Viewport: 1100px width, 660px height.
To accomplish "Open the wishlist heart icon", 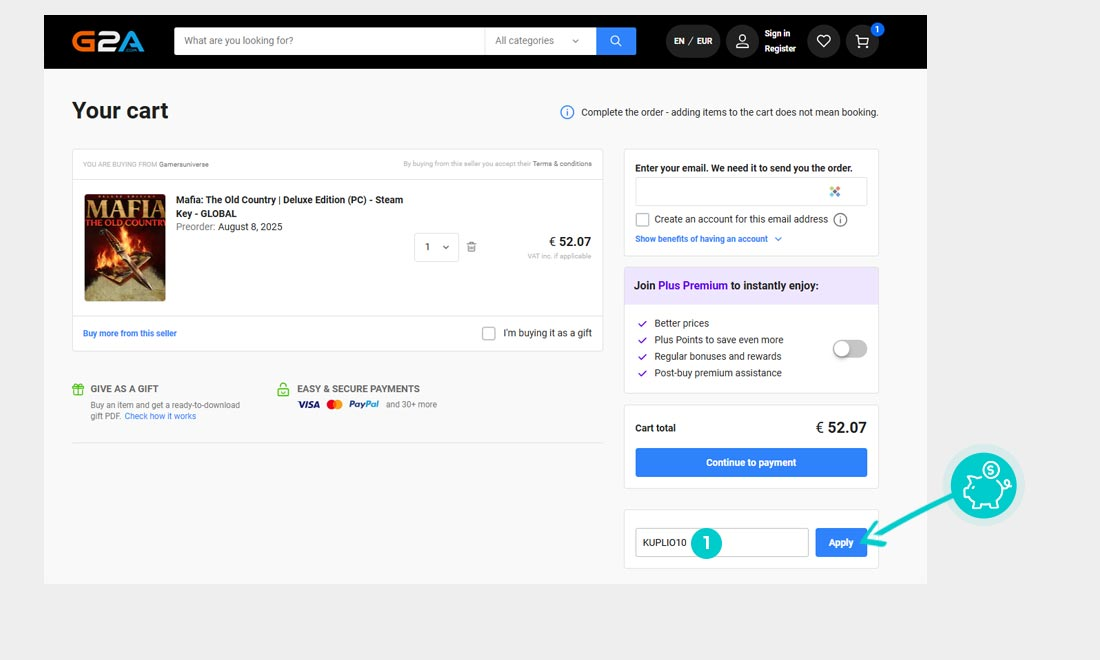I will pos(823,41).
